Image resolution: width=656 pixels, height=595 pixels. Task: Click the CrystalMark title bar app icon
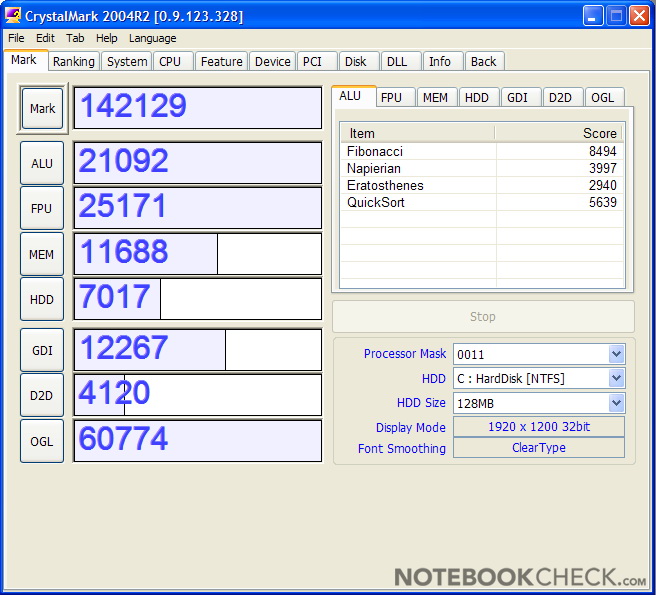point(13,15)
